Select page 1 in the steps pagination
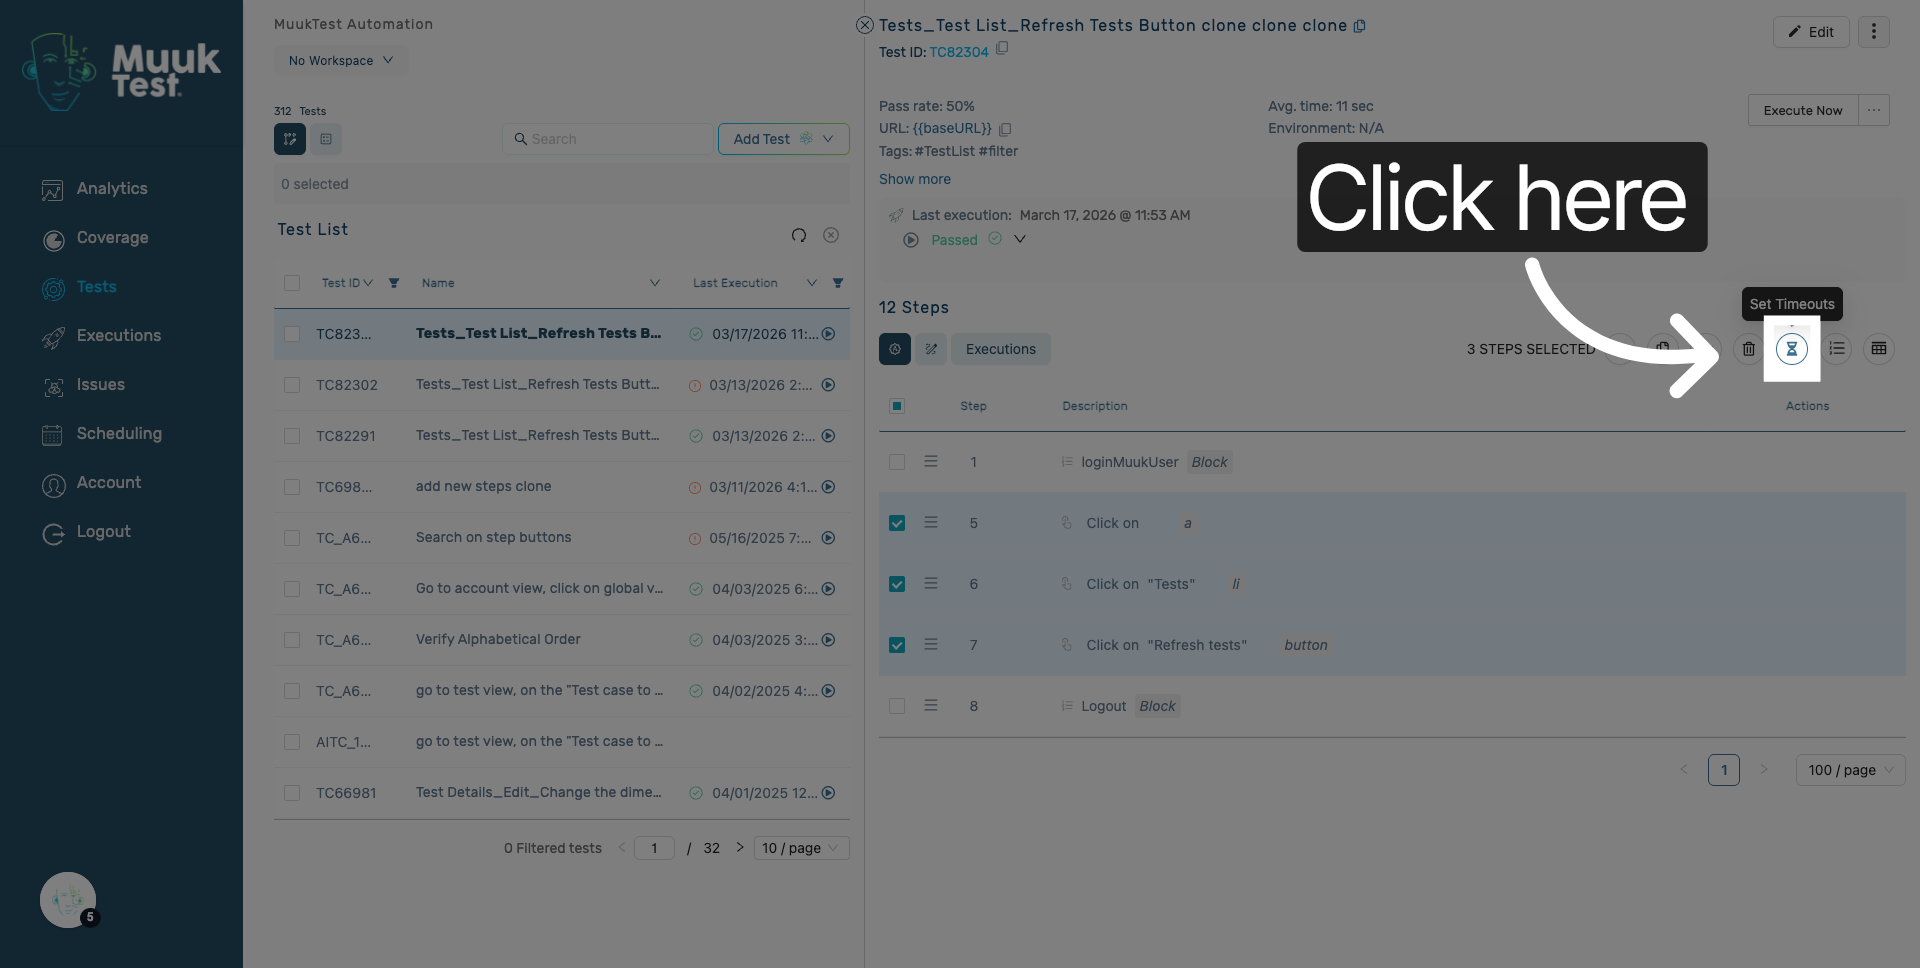This screenshot has height=968, width=1920. pyautogui.click(x=1724, y=770)
